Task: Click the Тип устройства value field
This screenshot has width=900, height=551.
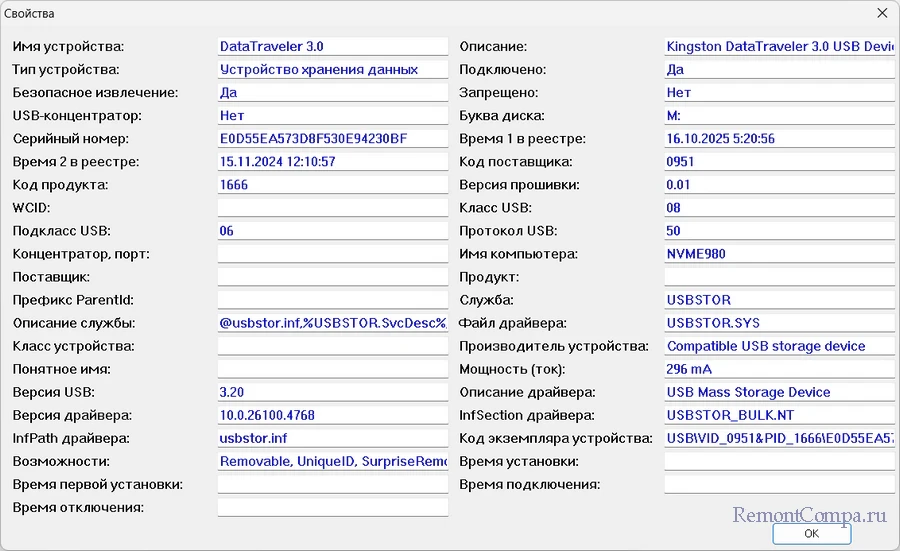Action: (332, 70)
